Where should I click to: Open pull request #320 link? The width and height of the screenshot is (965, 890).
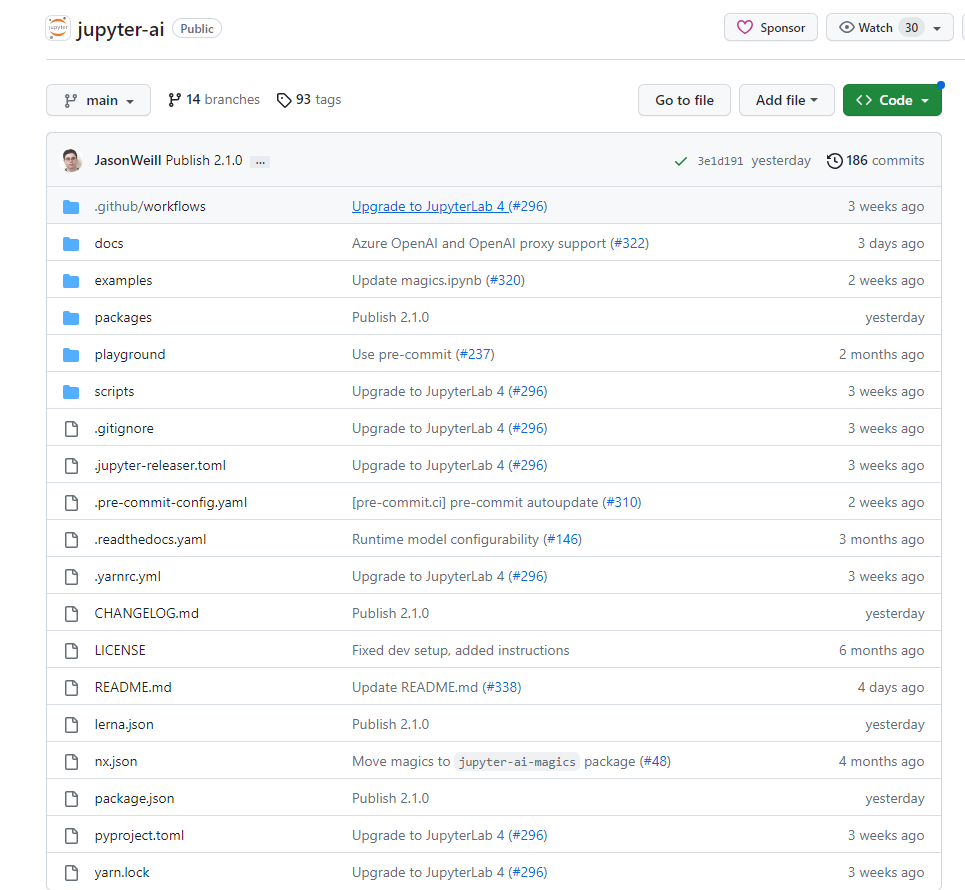point(505,281)
